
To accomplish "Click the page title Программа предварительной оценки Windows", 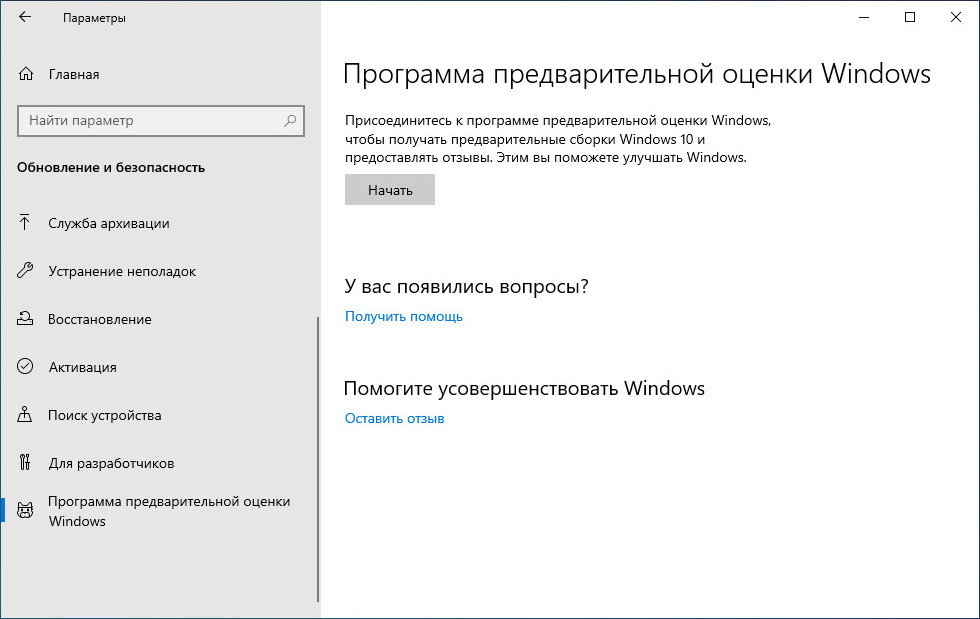I will click(637, 74).
